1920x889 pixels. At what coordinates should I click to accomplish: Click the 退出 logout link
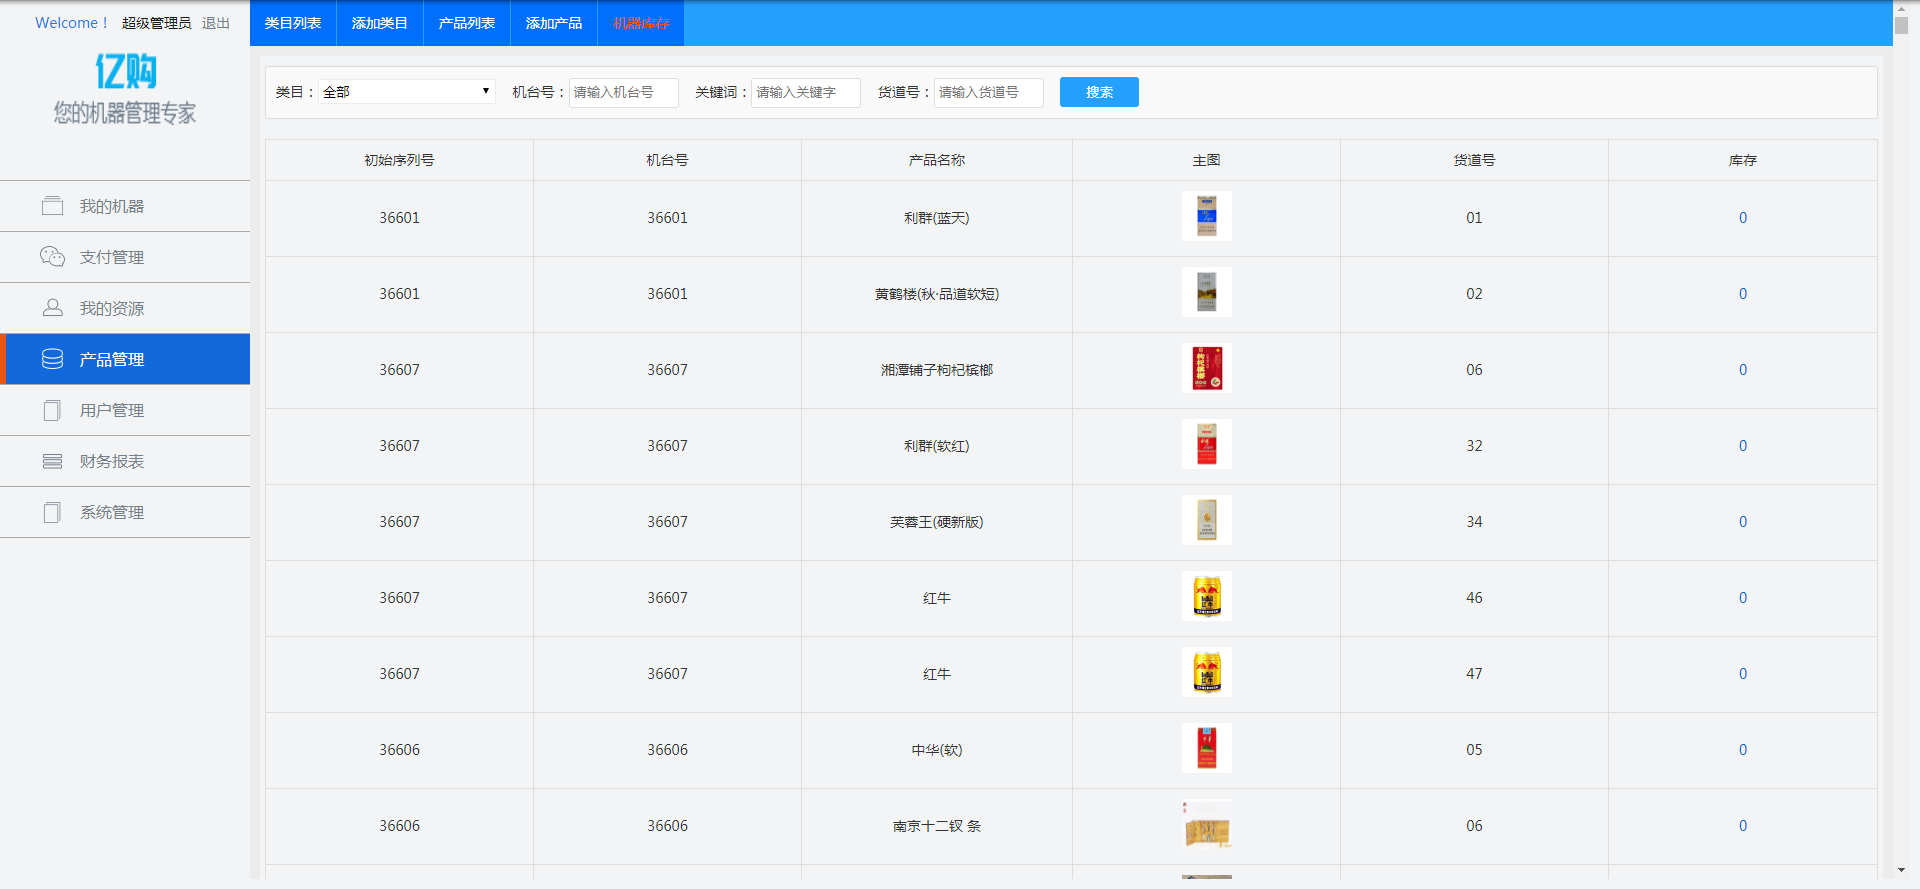point(216,23)
